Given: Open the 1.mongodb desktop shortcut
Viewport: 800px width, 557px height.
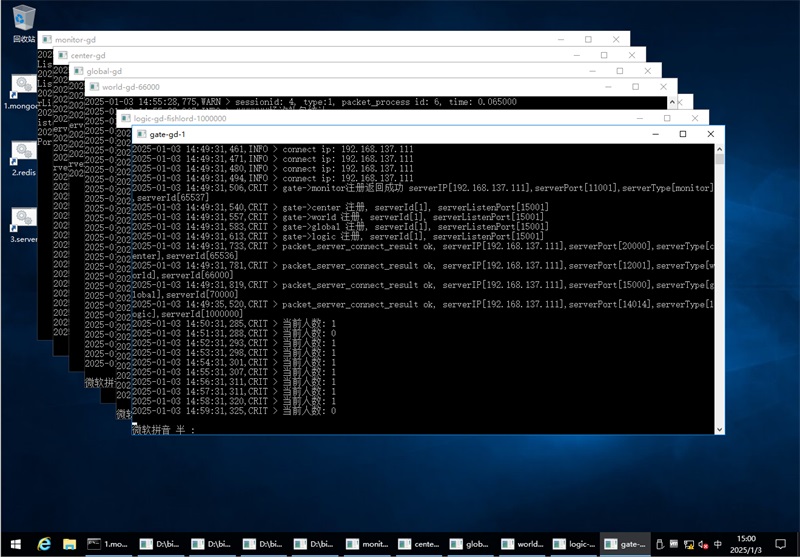Looking at the screenshot, I should click(24, 88).
